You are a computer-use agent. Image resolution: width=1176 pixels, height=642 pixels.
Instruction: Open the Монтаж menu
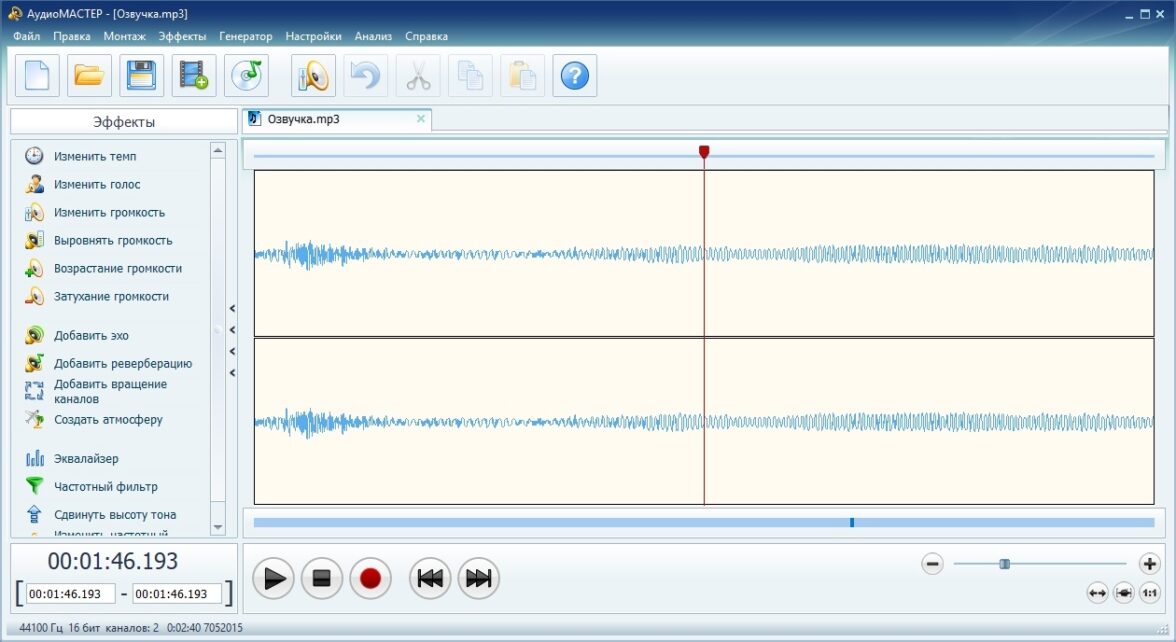tap(124, 36)
